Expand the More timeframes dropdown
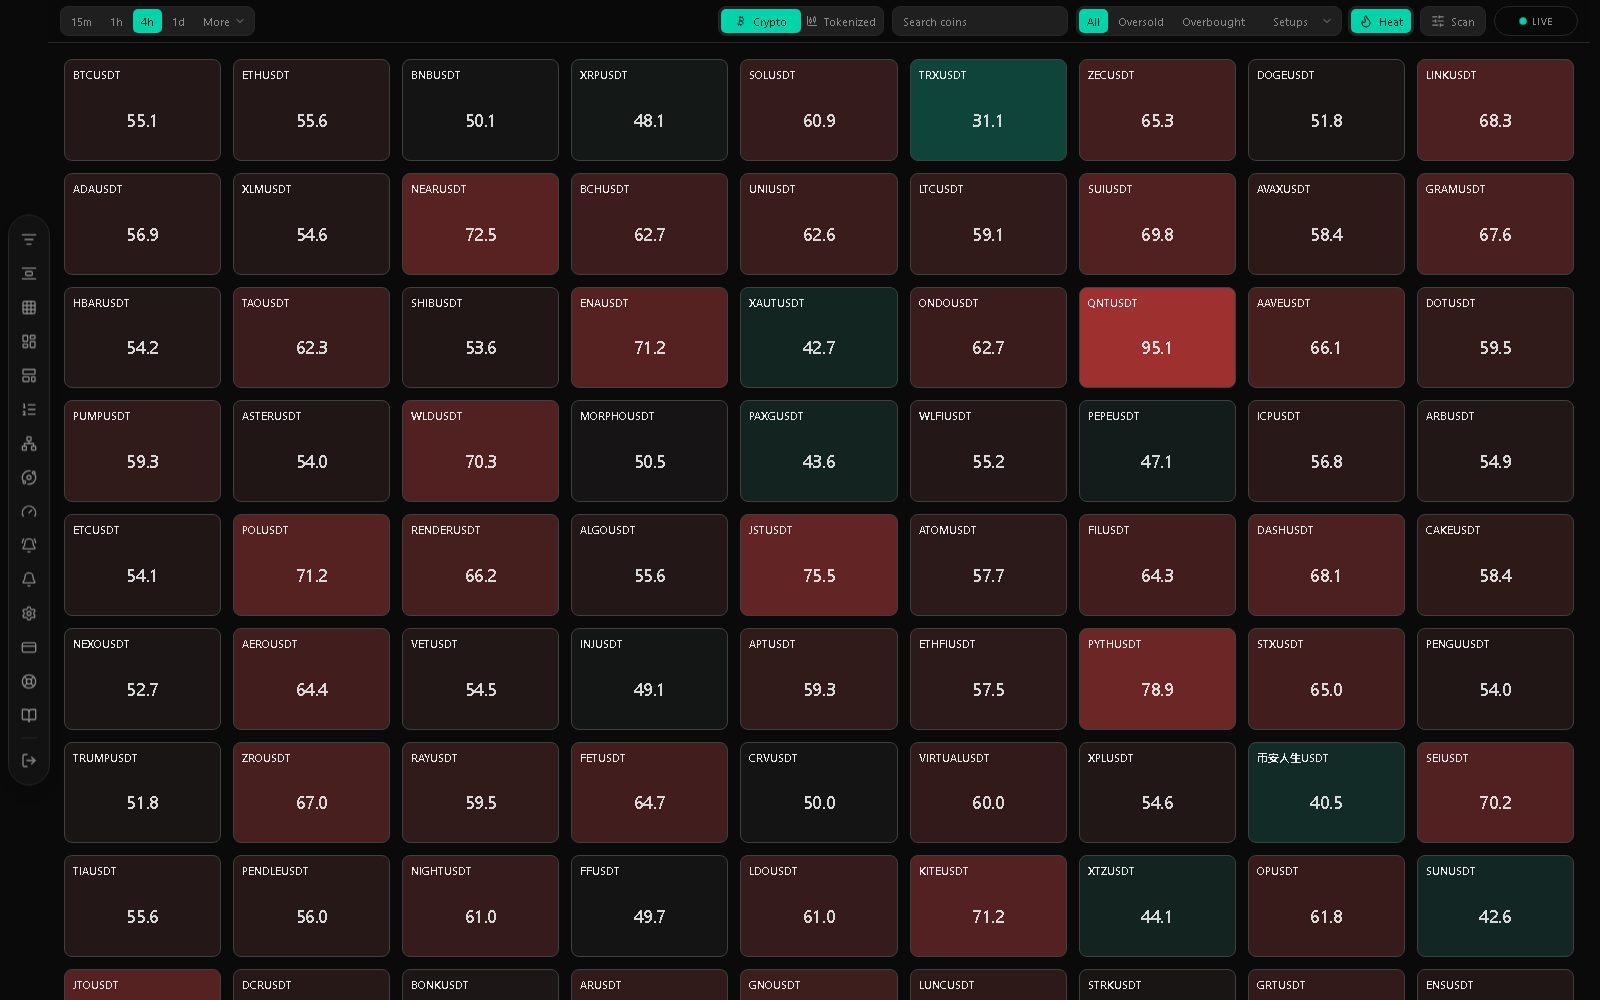This screenshot has width=1600, height=1000. click(223, 21)
